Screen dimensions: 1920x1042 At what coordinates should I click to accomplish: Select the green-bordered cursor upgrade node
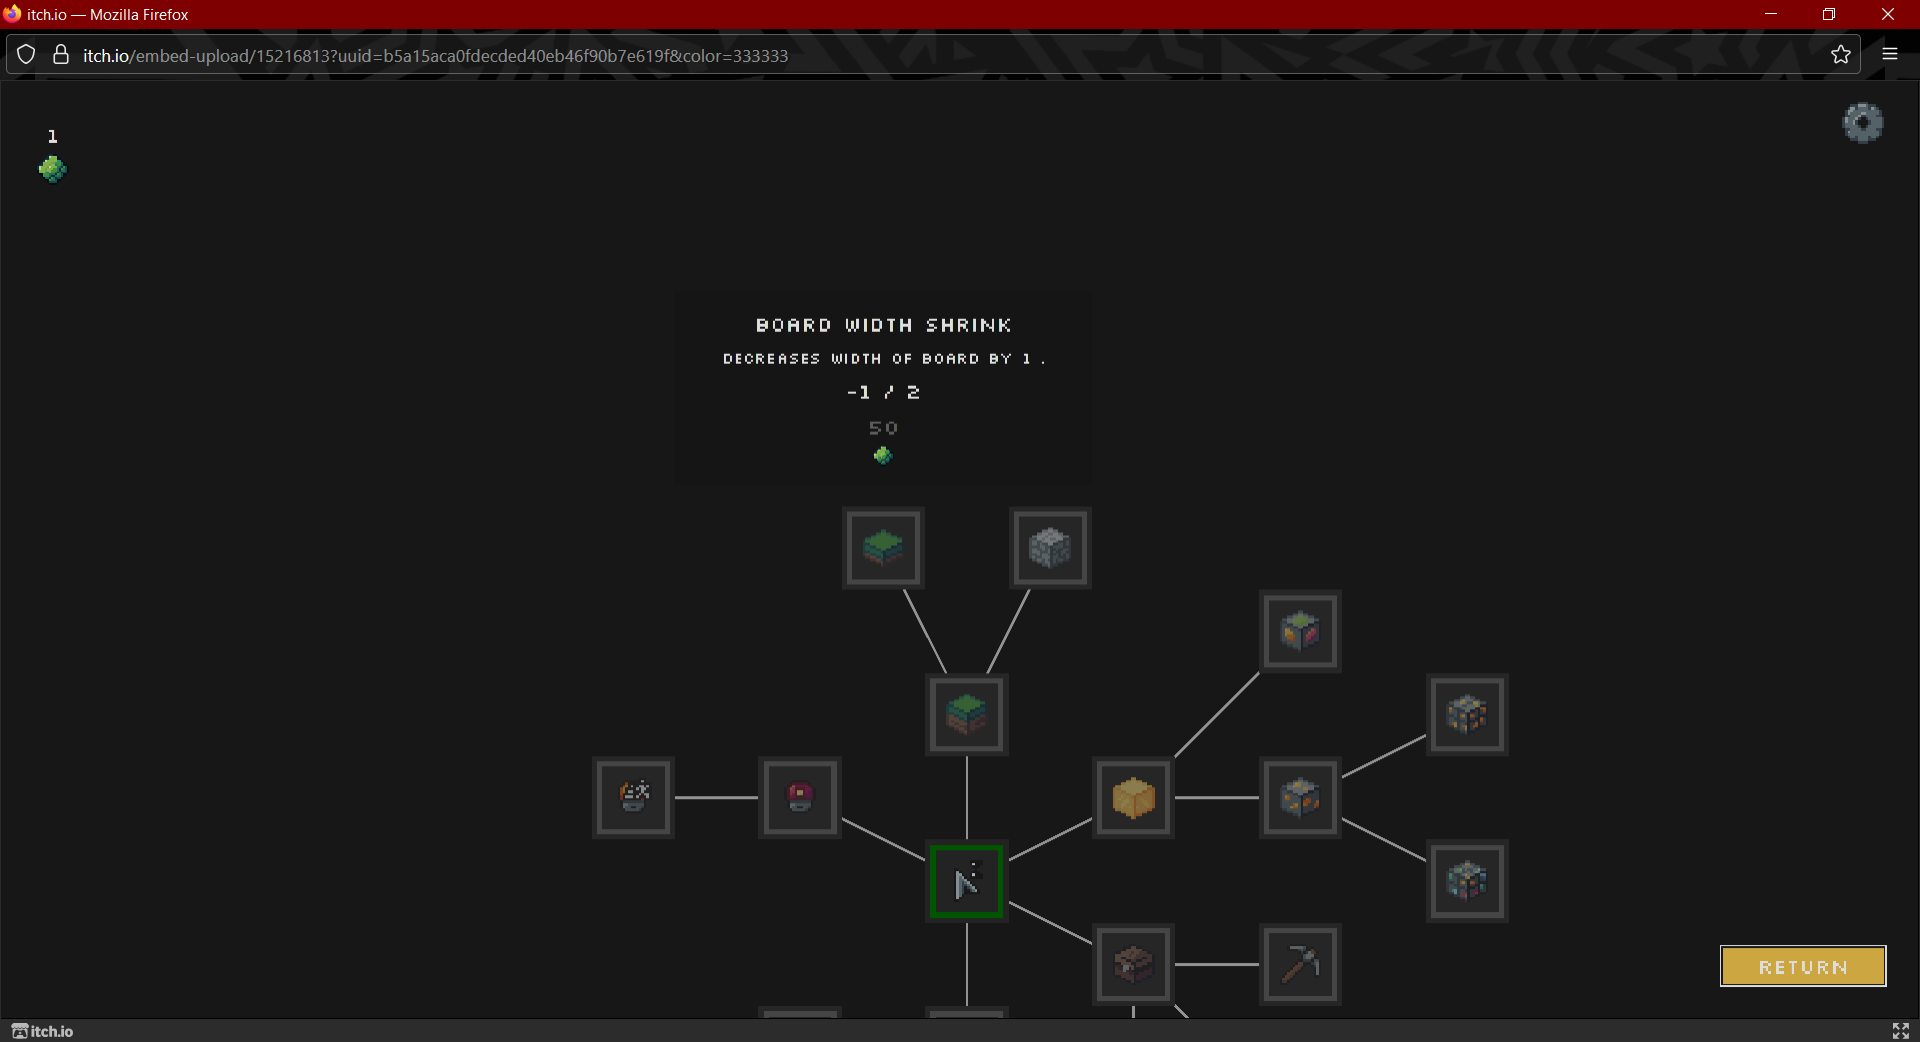coord(967,881)
